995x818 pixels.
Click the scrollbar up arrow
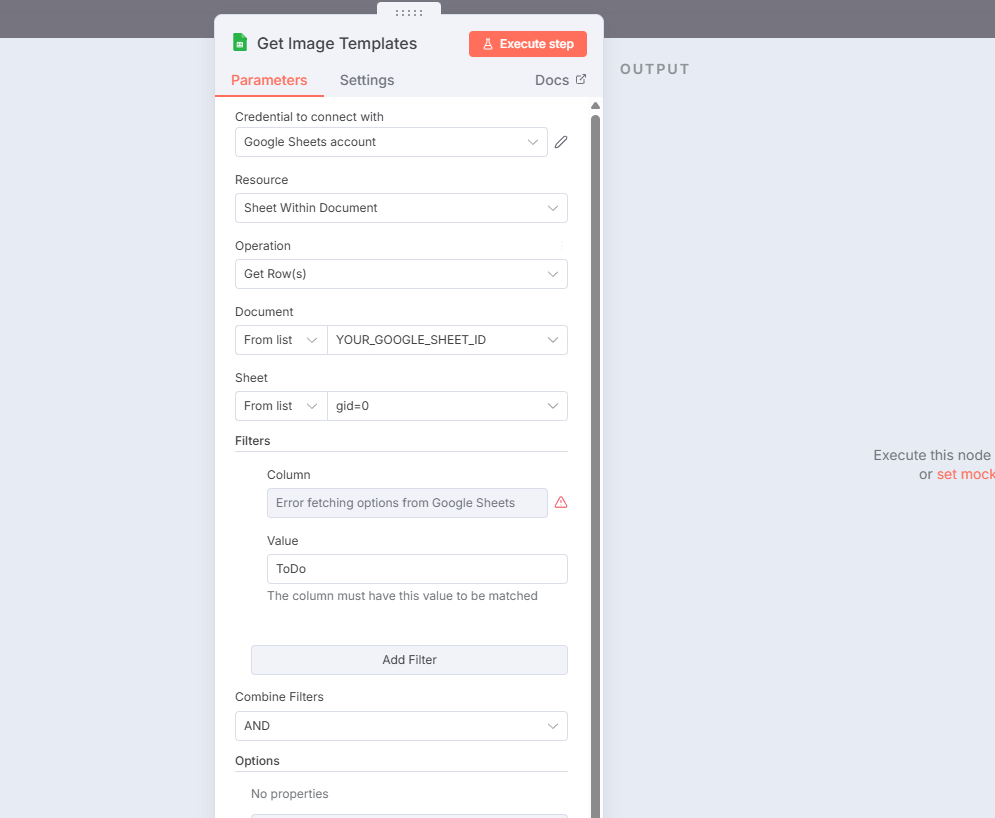click(595, 106)
